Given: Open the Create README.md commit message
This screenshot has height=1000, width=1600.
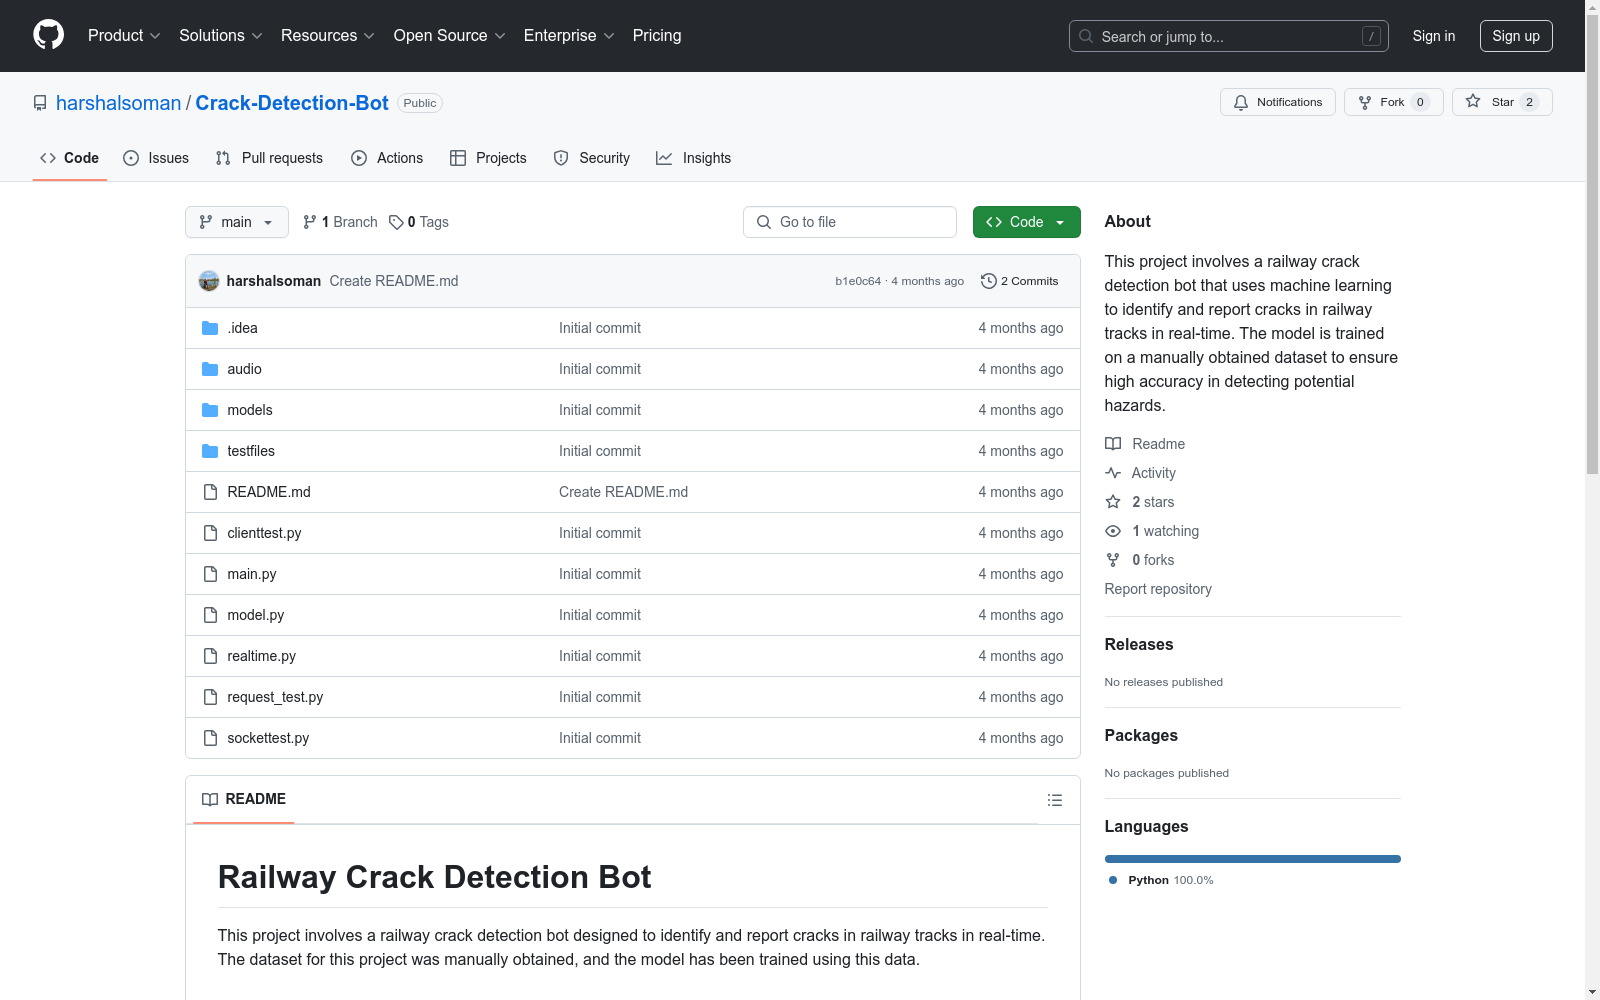Looking at the screenshot, I should 394,281.
